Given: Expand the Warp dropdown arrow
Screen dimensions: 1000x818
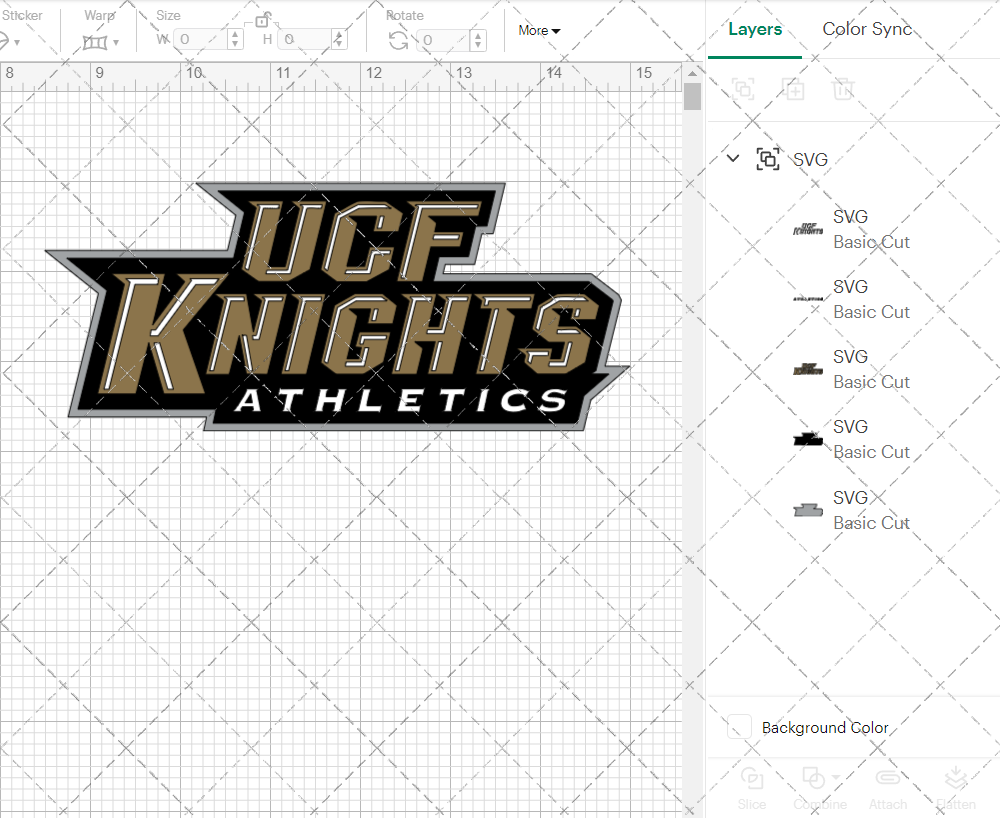Looking at the screenshot, I should (116, 43).
